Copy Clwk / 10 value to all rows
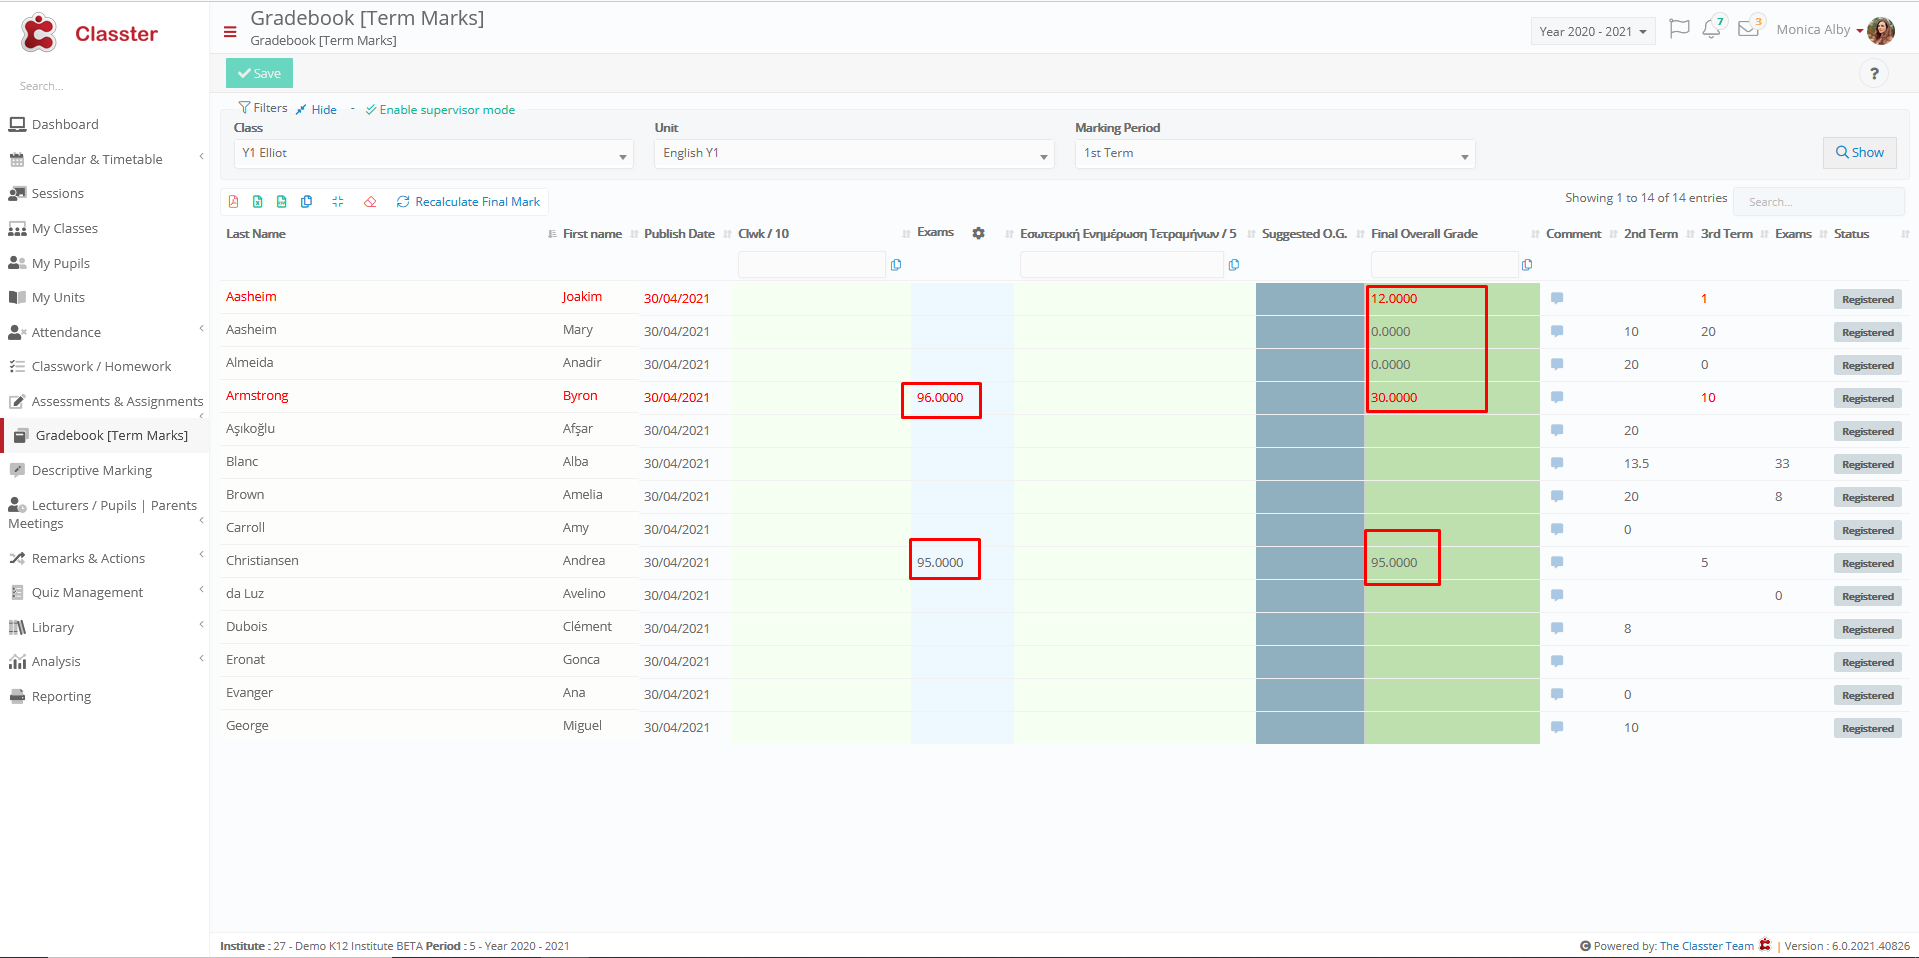The image size is (1919, 958). [x=896, y=265]
